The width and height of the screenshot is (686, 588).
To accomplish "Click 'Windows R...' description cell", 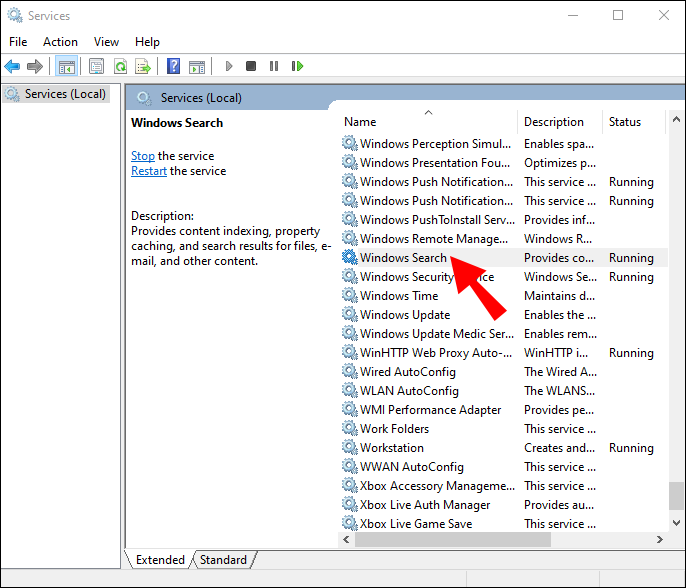I will click(x=558, y=238).
